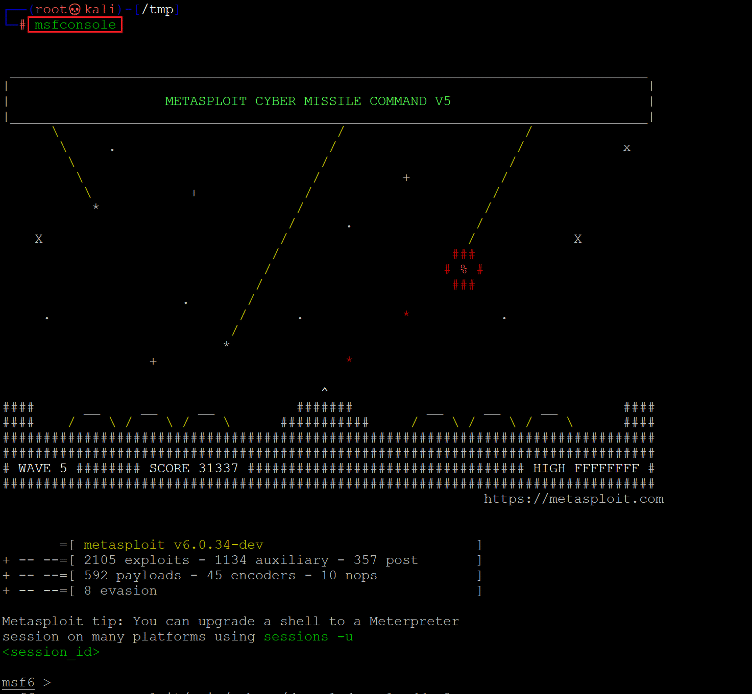
Task: Click the msfconsole command in the red box
Action: pos(75,24)
